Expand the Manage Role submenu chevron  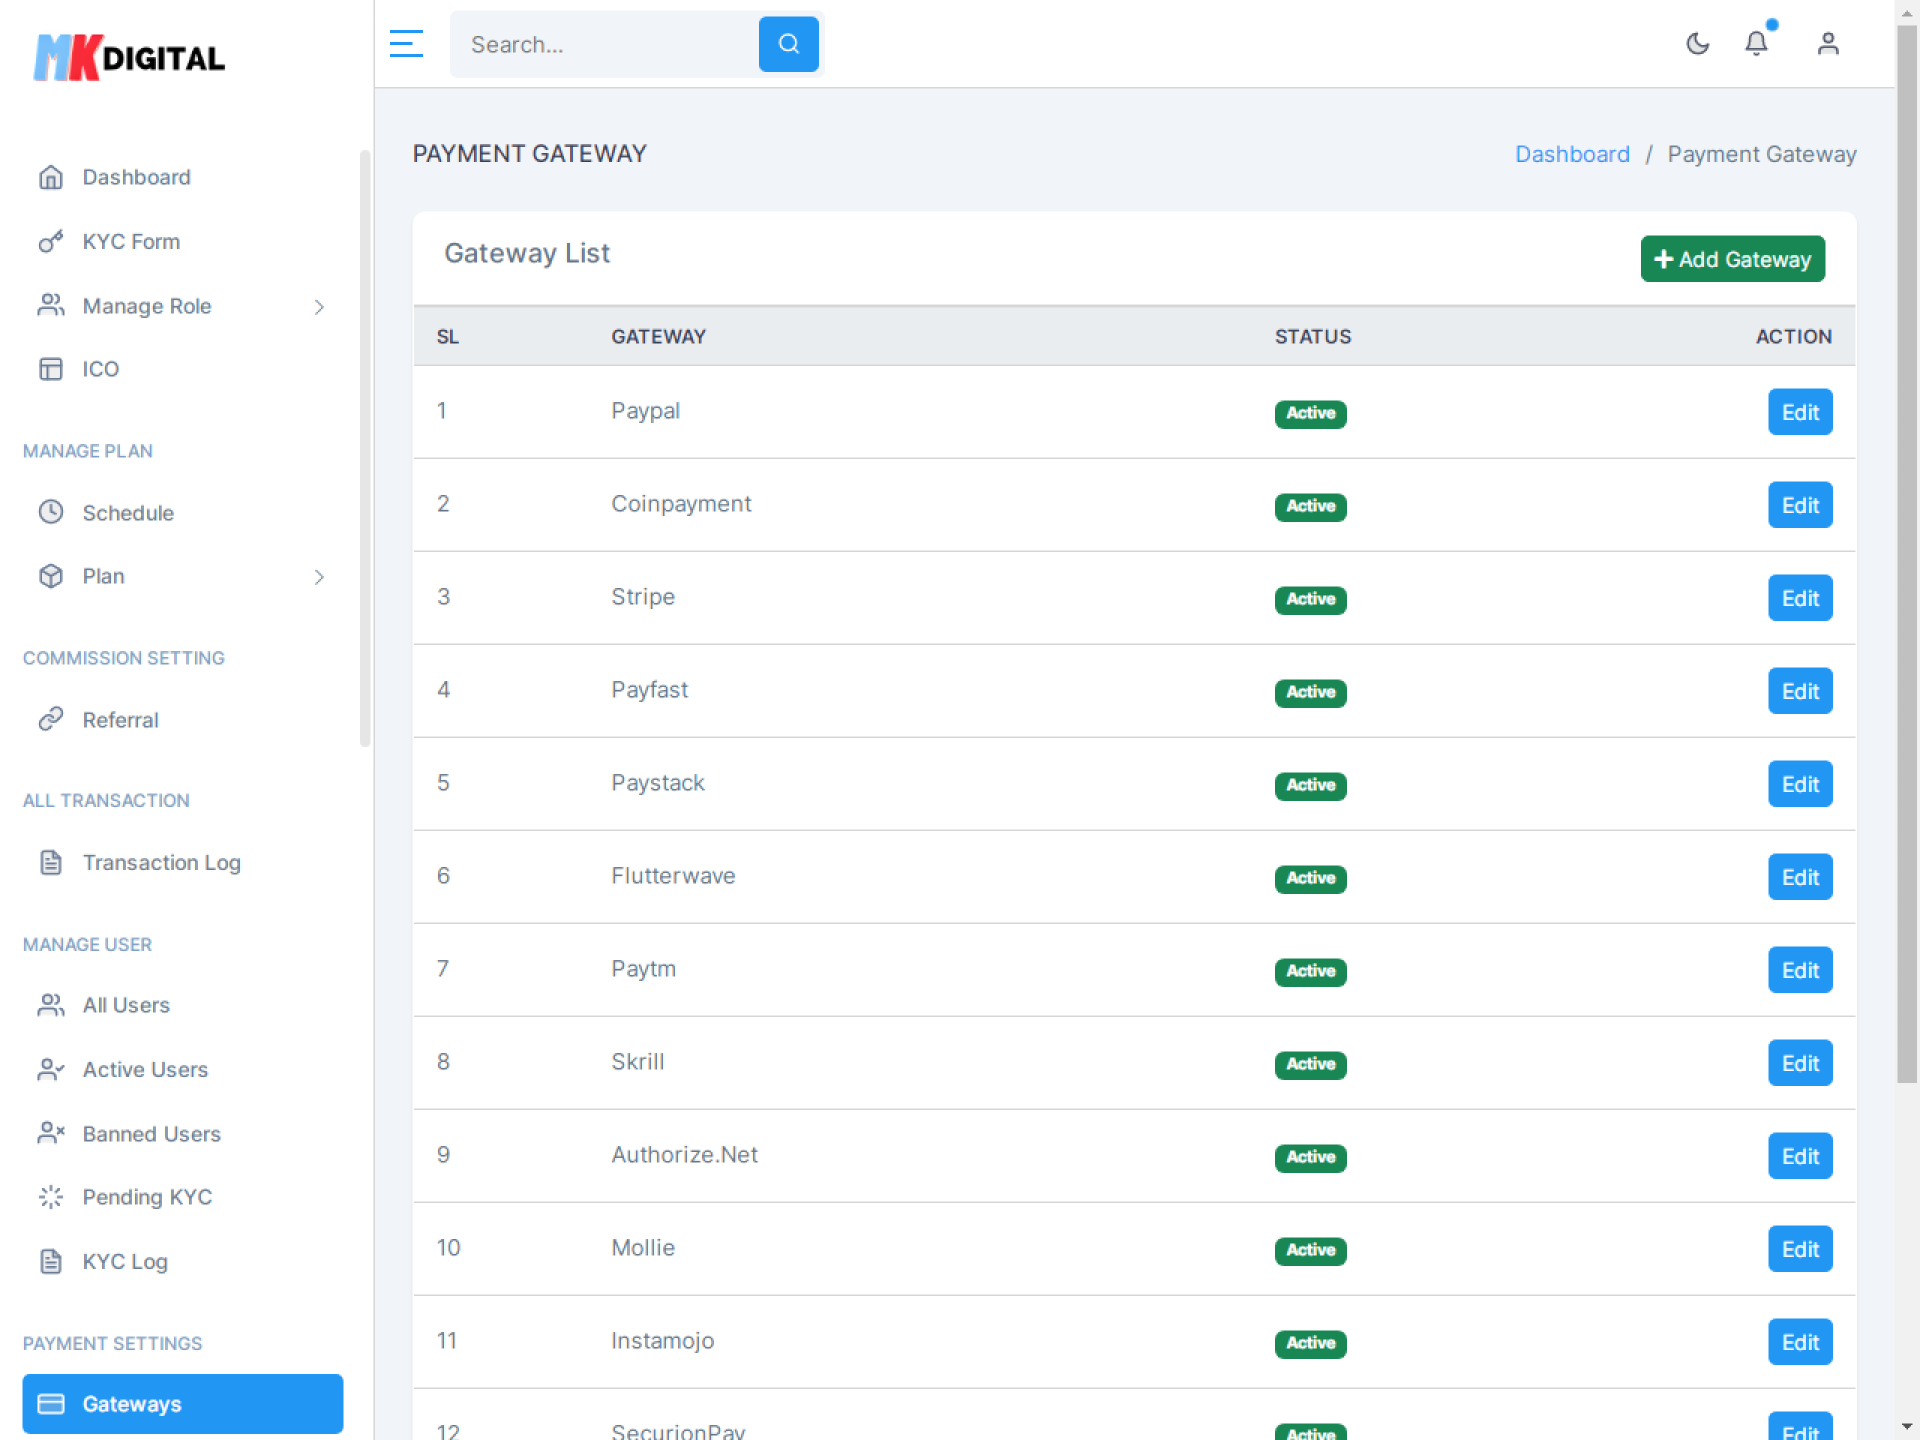click(319, 307)
